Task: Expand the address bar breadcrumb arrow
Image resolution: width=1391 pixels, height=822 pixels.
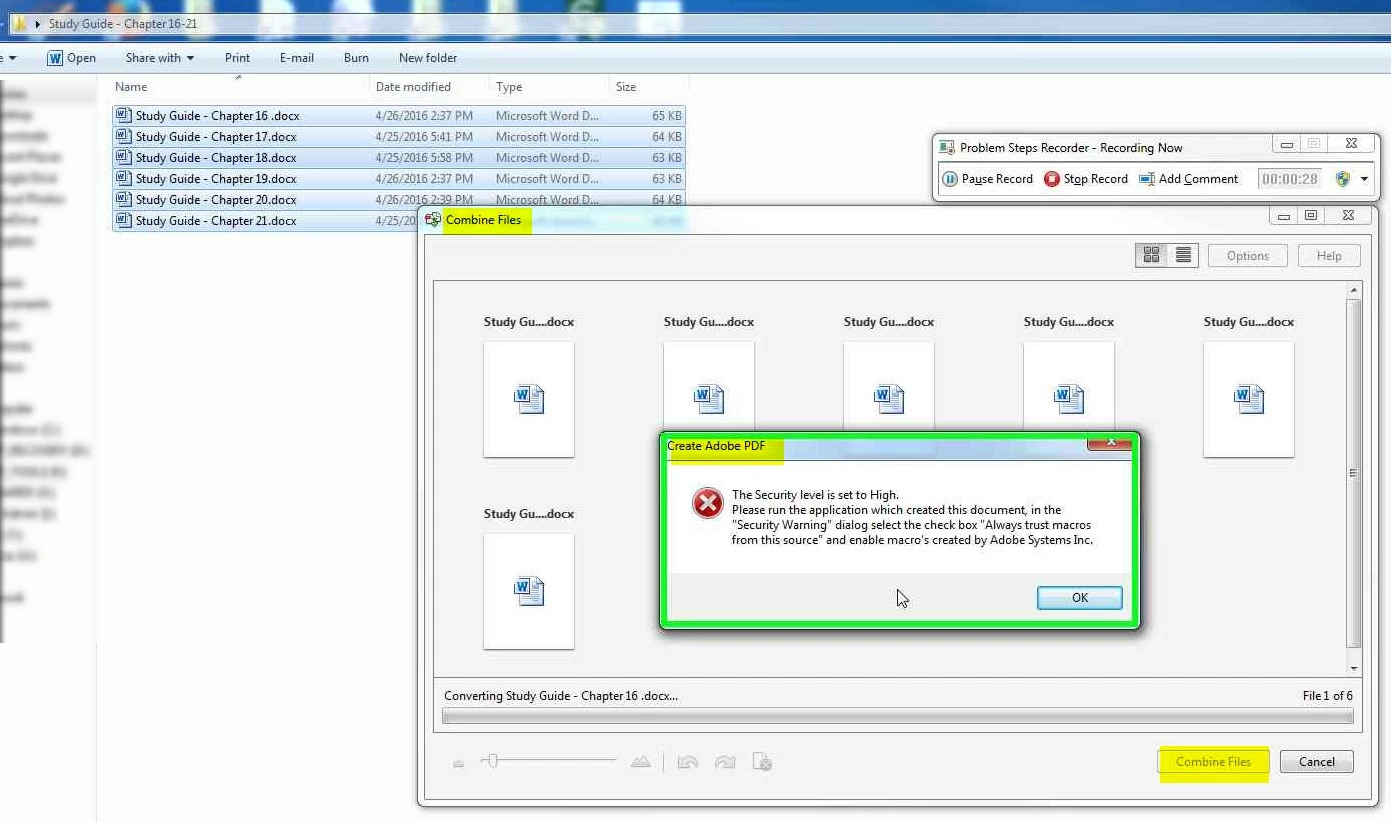Action: tap(38, 24)
